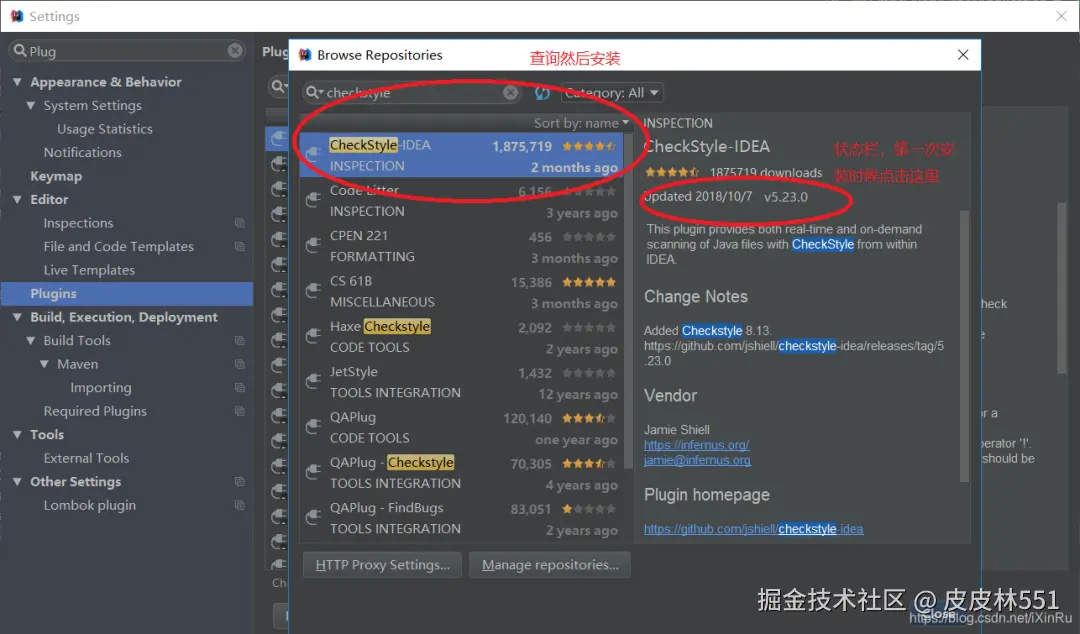Click the Manage repositories button
Viewport: 1080px width, 634px height.
tap(549, 564)
